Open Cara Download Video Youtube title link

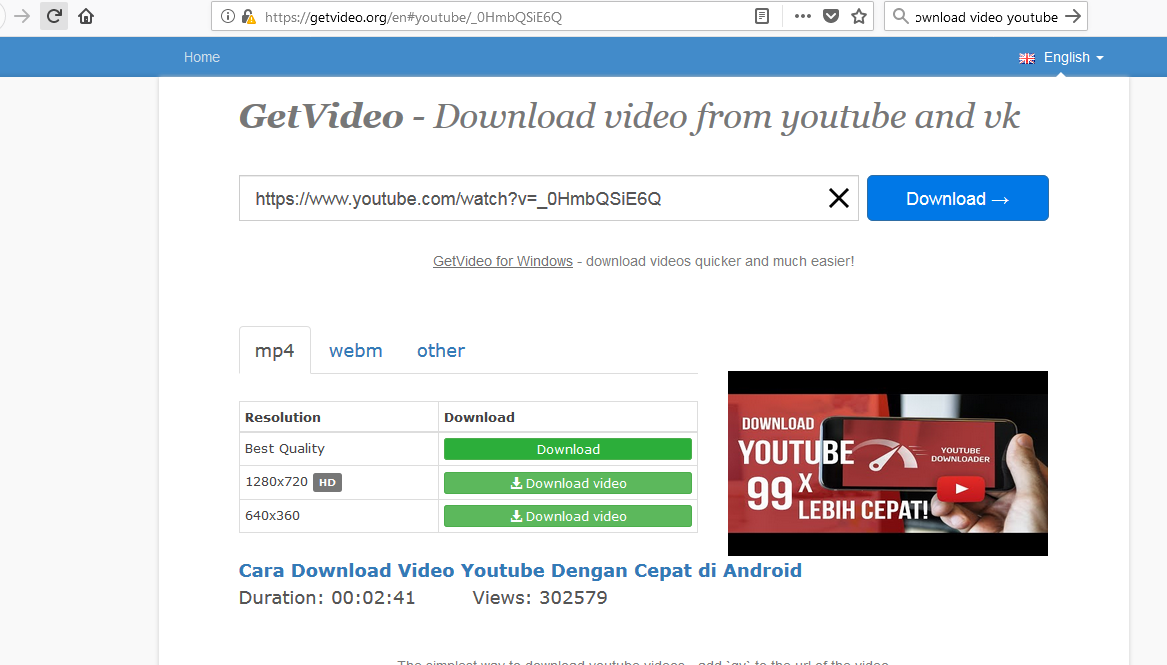[520, 571]
